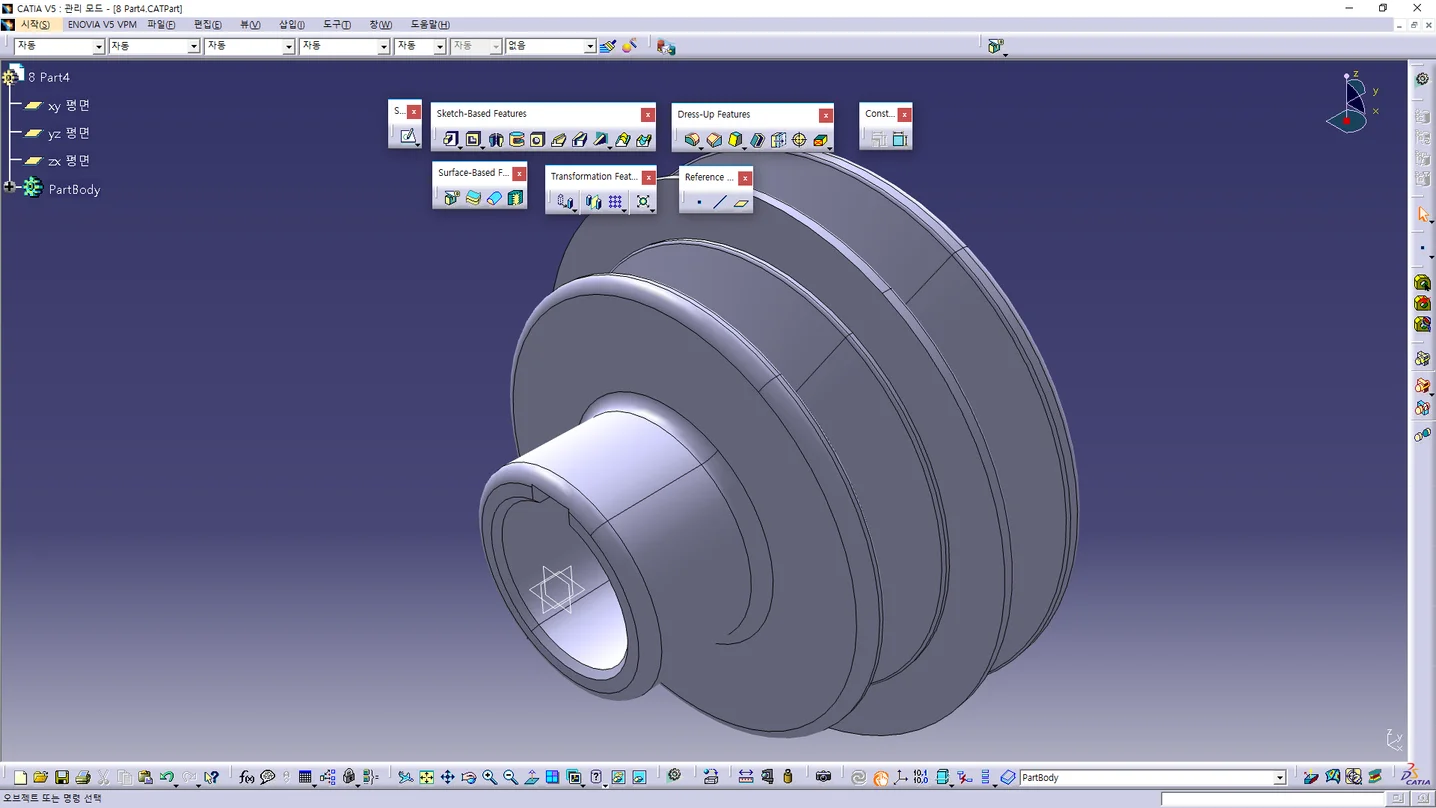1436x808 pixels.
Task: Open the 파일(F) menu
Action: [x=161, y=24]
